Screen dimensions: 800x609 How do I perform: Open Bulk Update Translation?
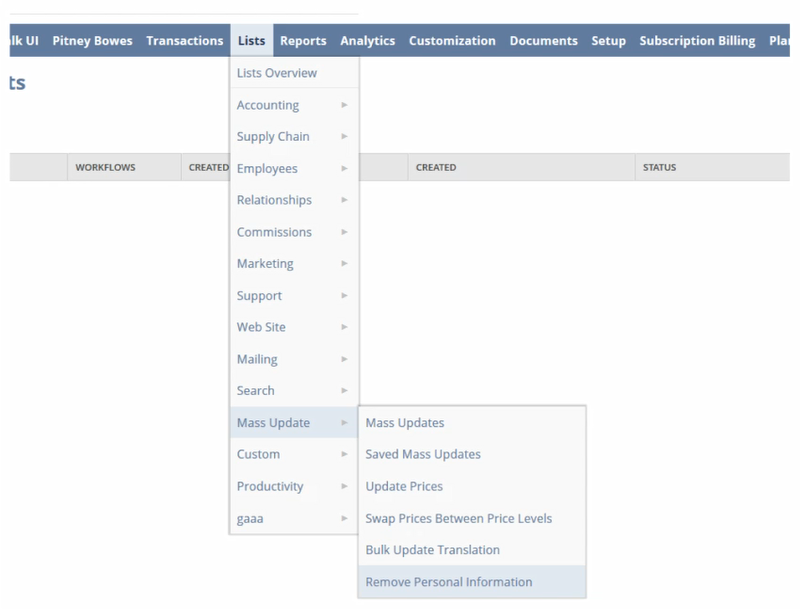click(472, 550)
